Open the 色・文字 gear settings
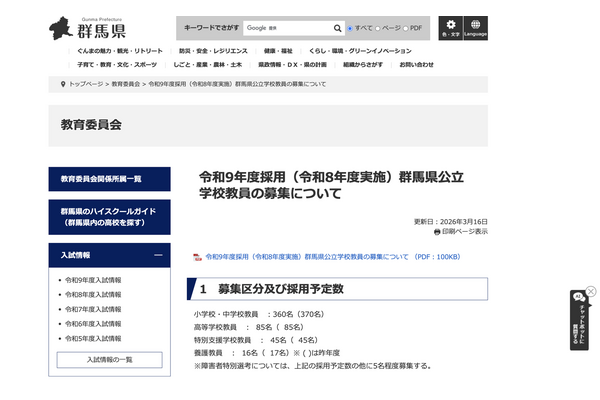 450,28
